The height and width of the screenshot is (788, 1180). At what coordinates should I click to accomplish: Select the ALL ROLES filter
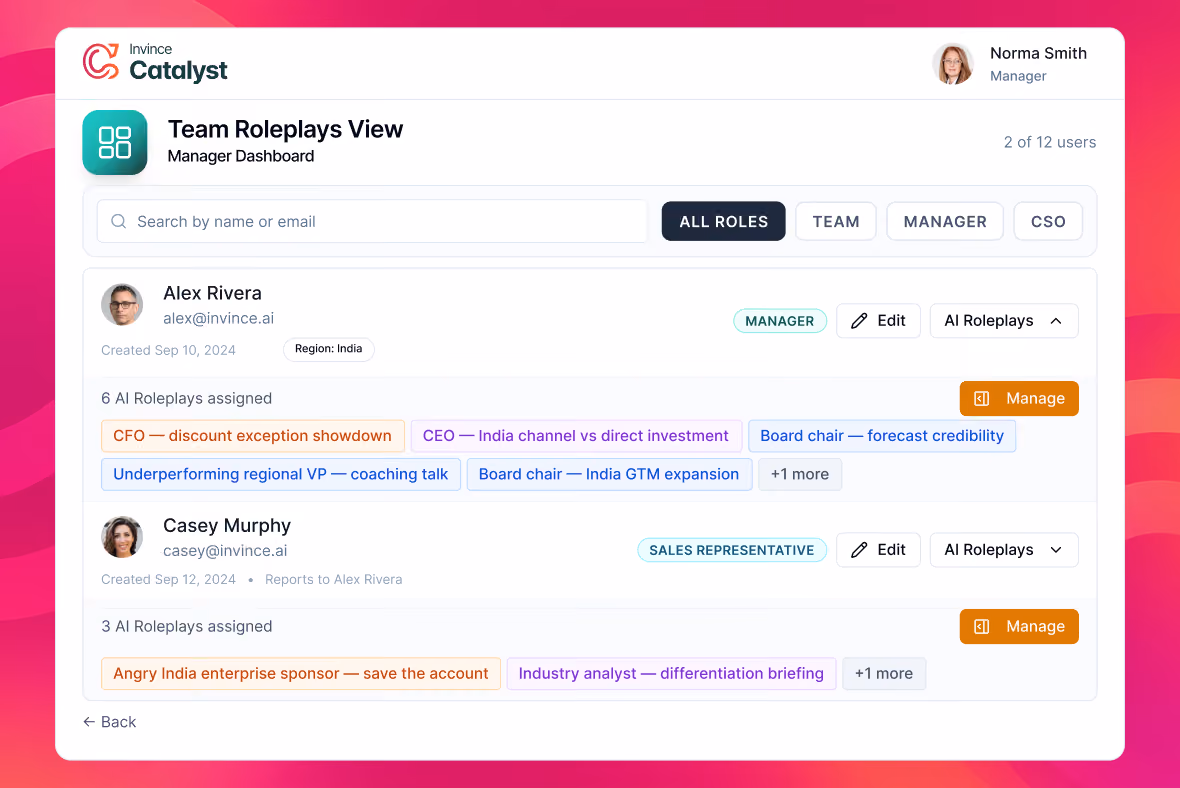pyautogui.click(x=723, y=221)
